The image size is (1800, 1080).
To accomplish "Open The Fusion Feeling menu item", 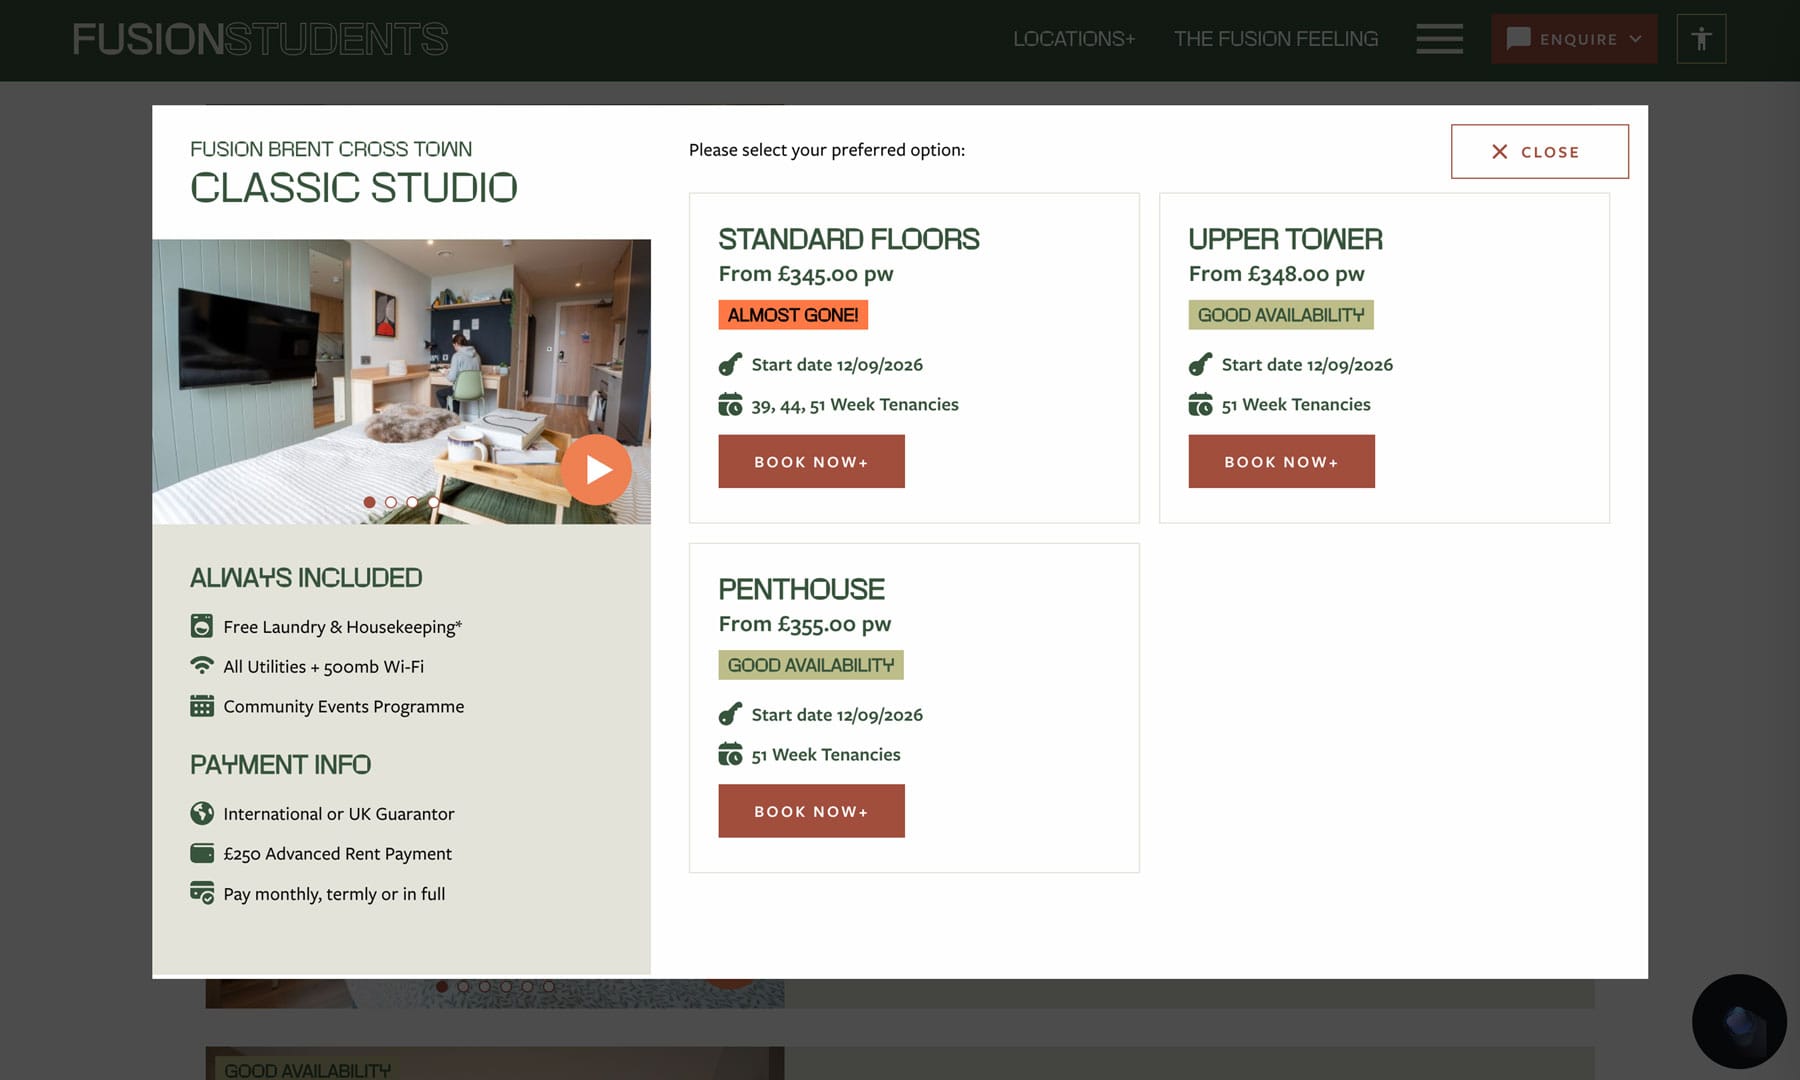I will tap(1275, 39).
